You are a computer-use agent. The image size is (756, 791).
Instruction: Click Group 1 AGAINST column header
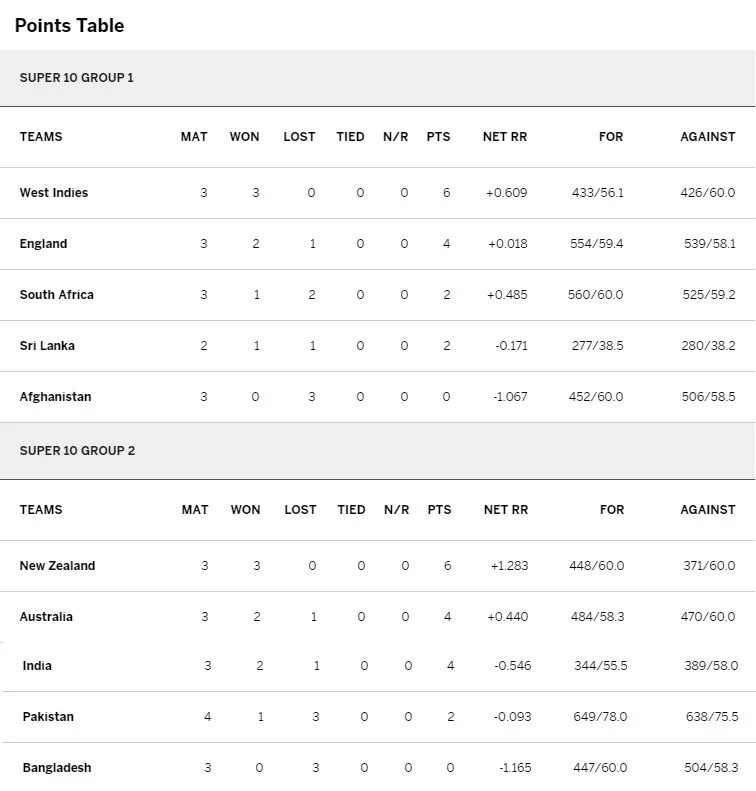tap(708, 137)
